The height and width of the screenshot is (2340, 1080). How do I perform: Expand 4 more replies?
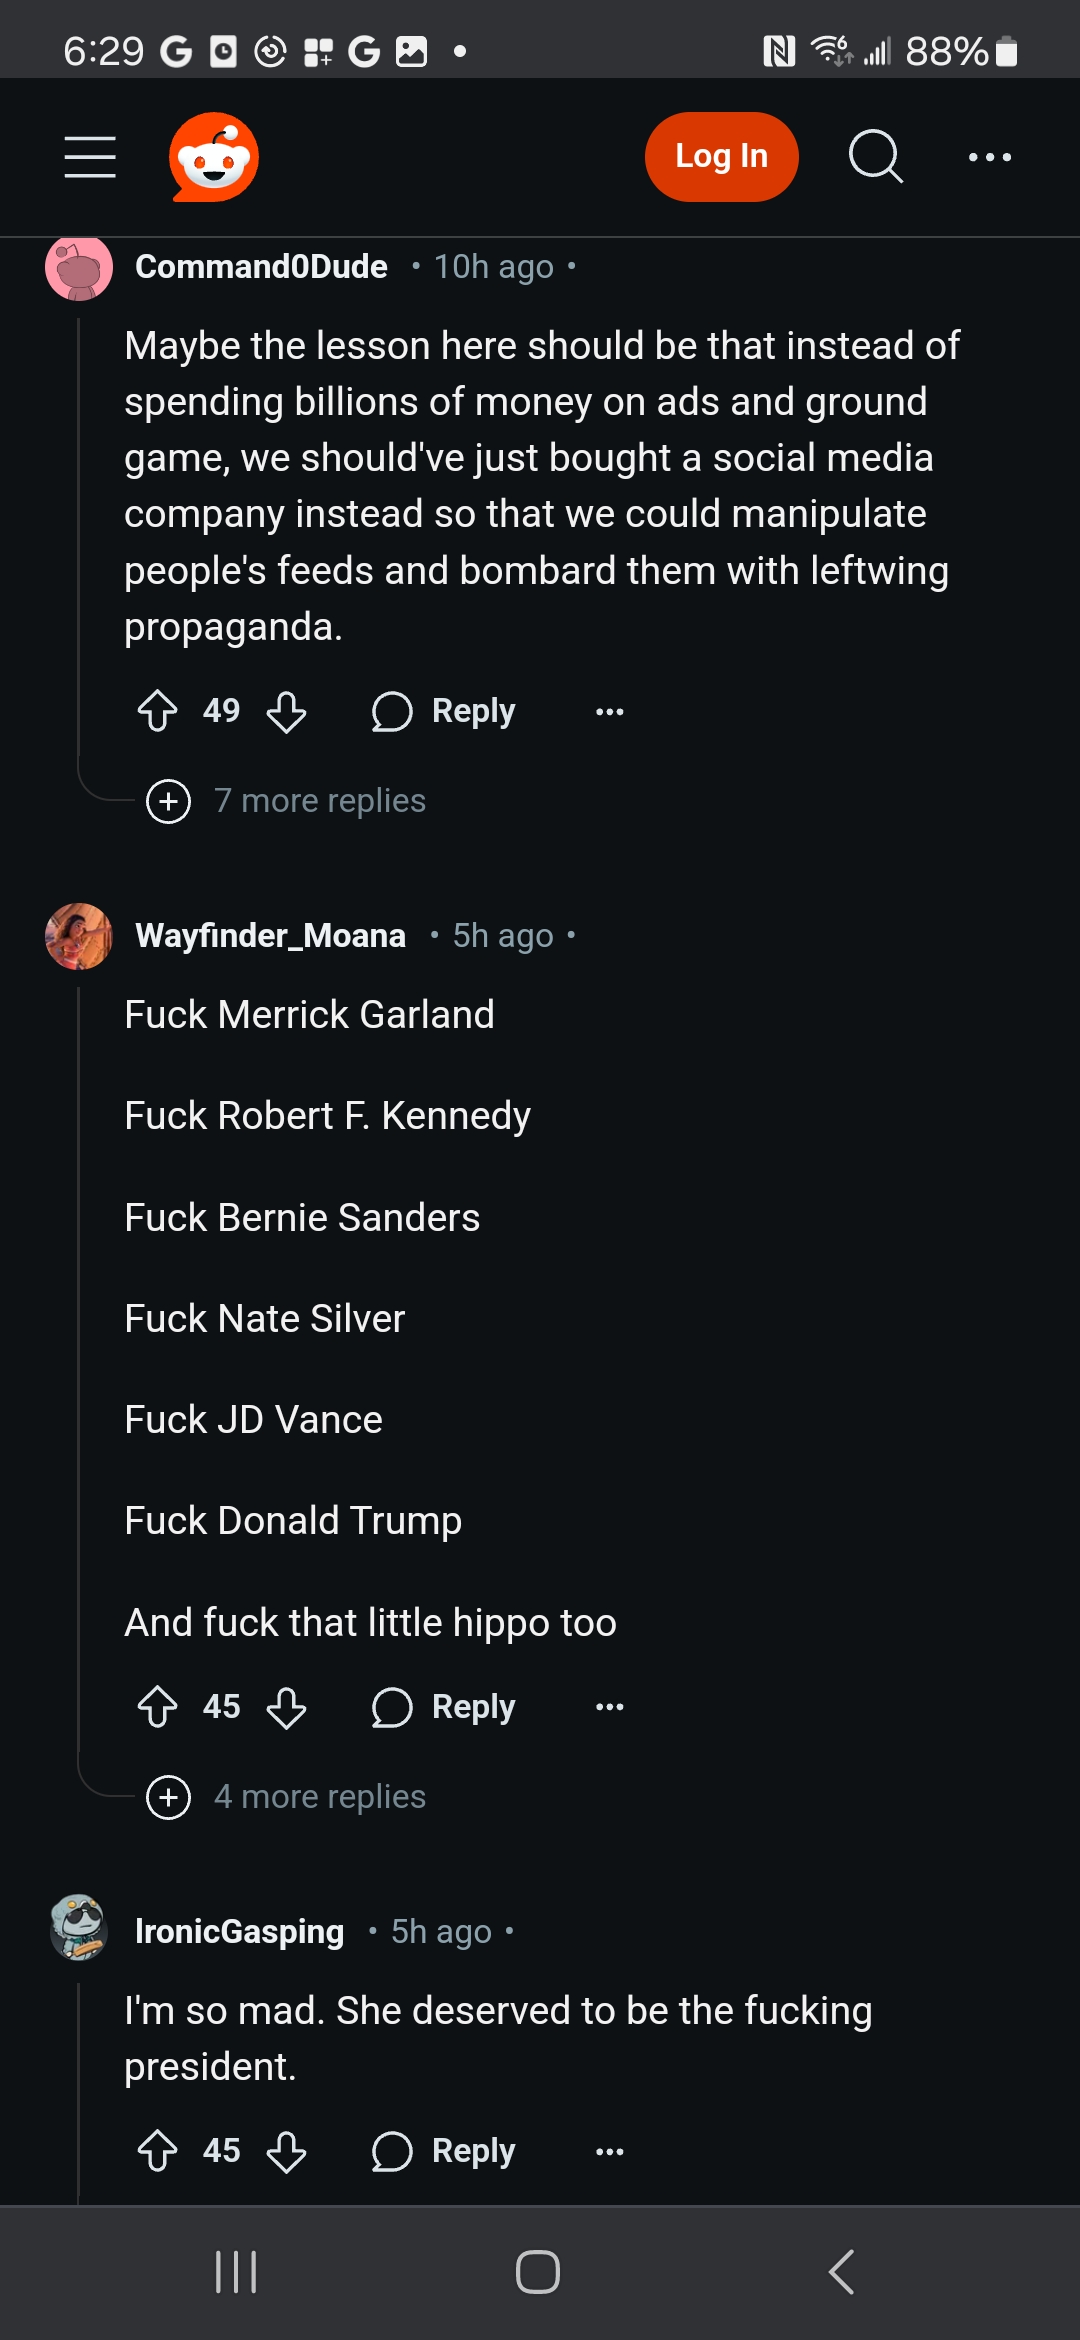pos(287,1797)
